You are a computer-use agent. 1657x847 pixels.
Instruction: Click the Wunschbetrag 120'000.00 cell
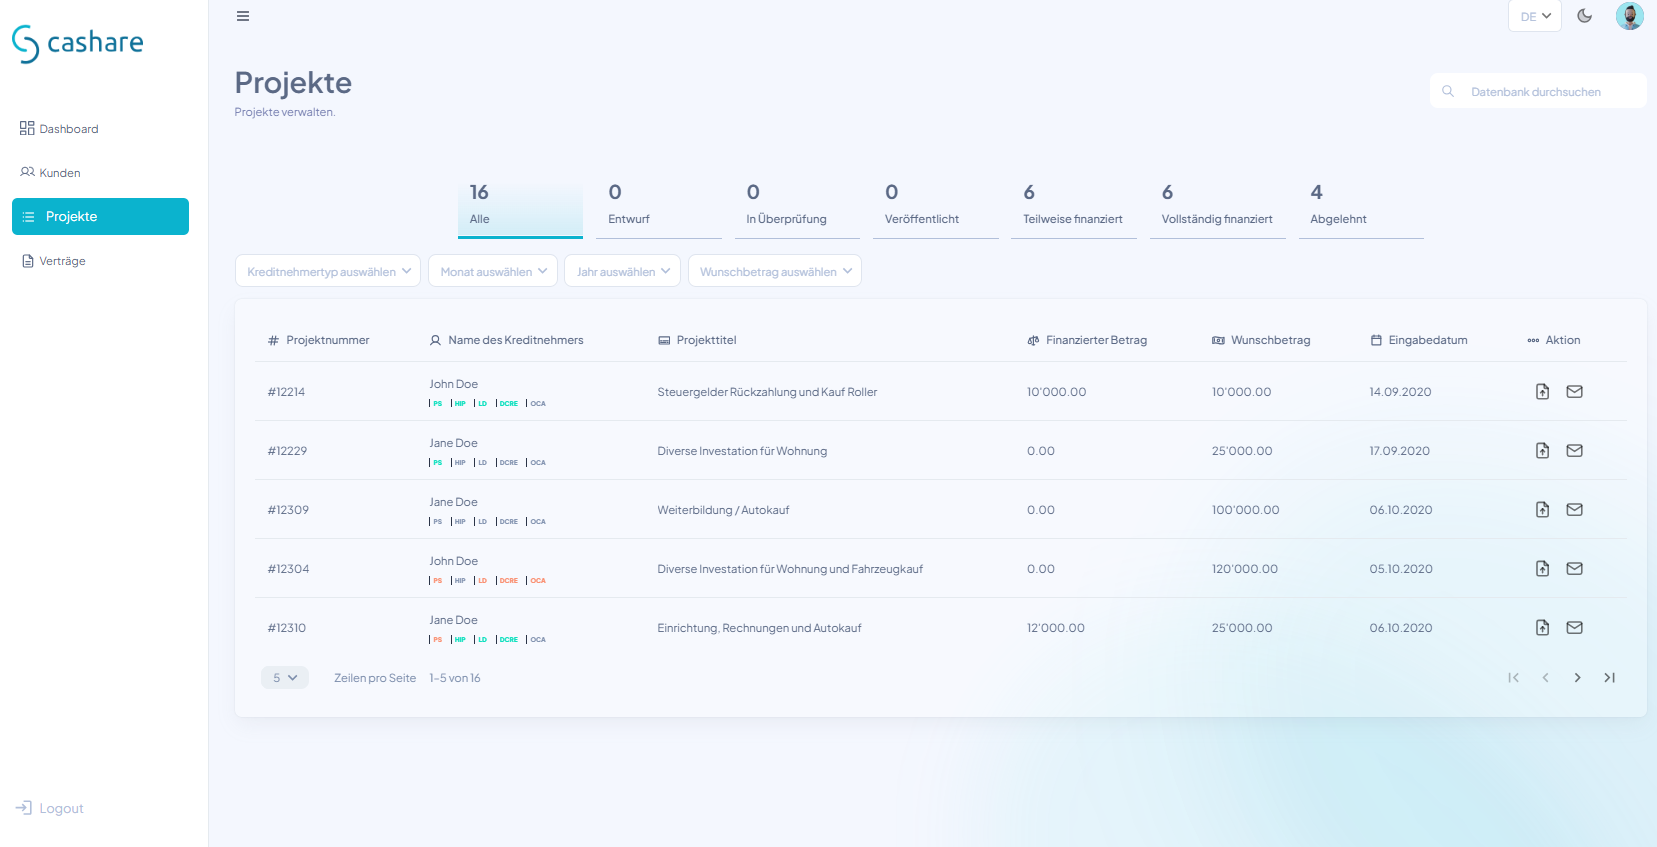tap(1245, 569)
